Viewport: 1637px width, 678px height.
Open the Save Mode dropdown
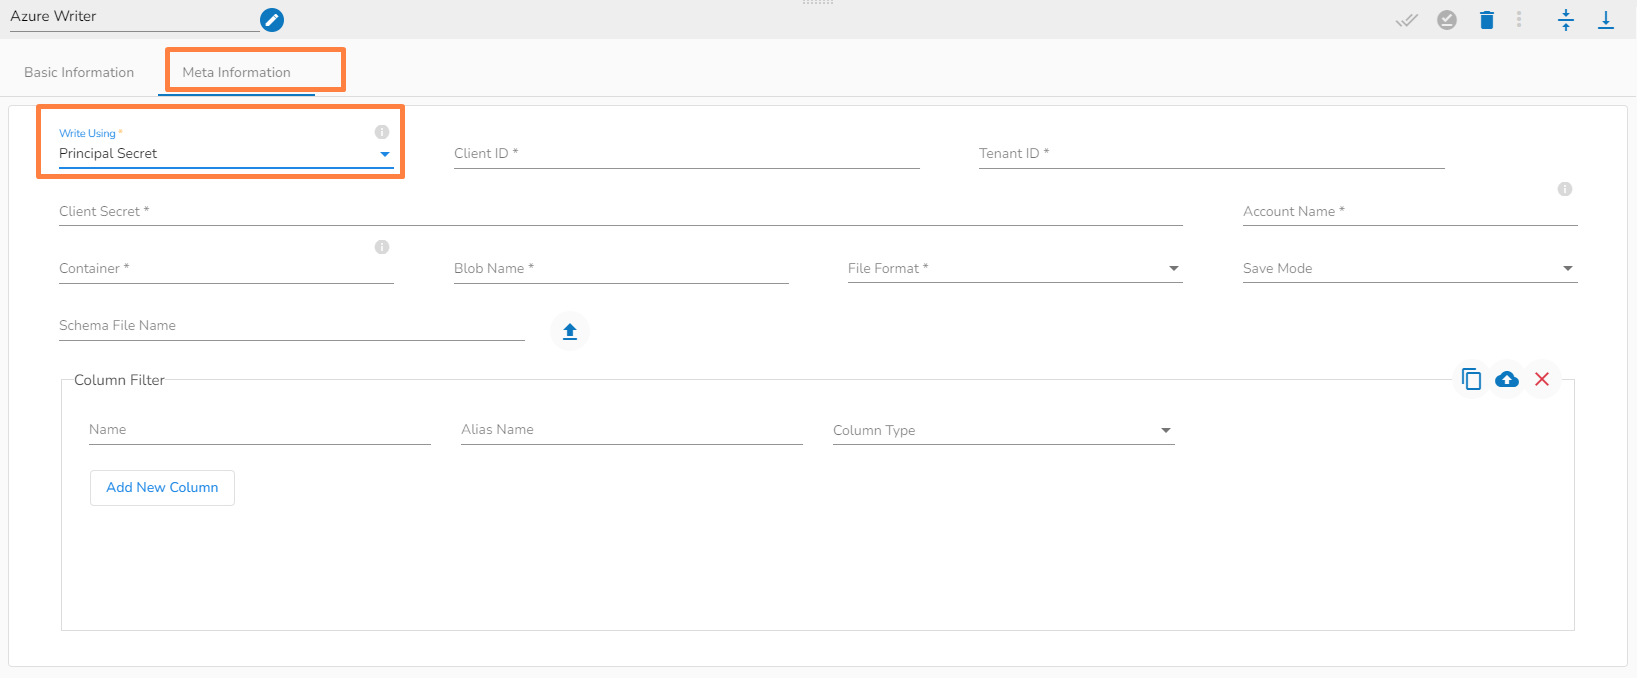[x=1410, y=268]
